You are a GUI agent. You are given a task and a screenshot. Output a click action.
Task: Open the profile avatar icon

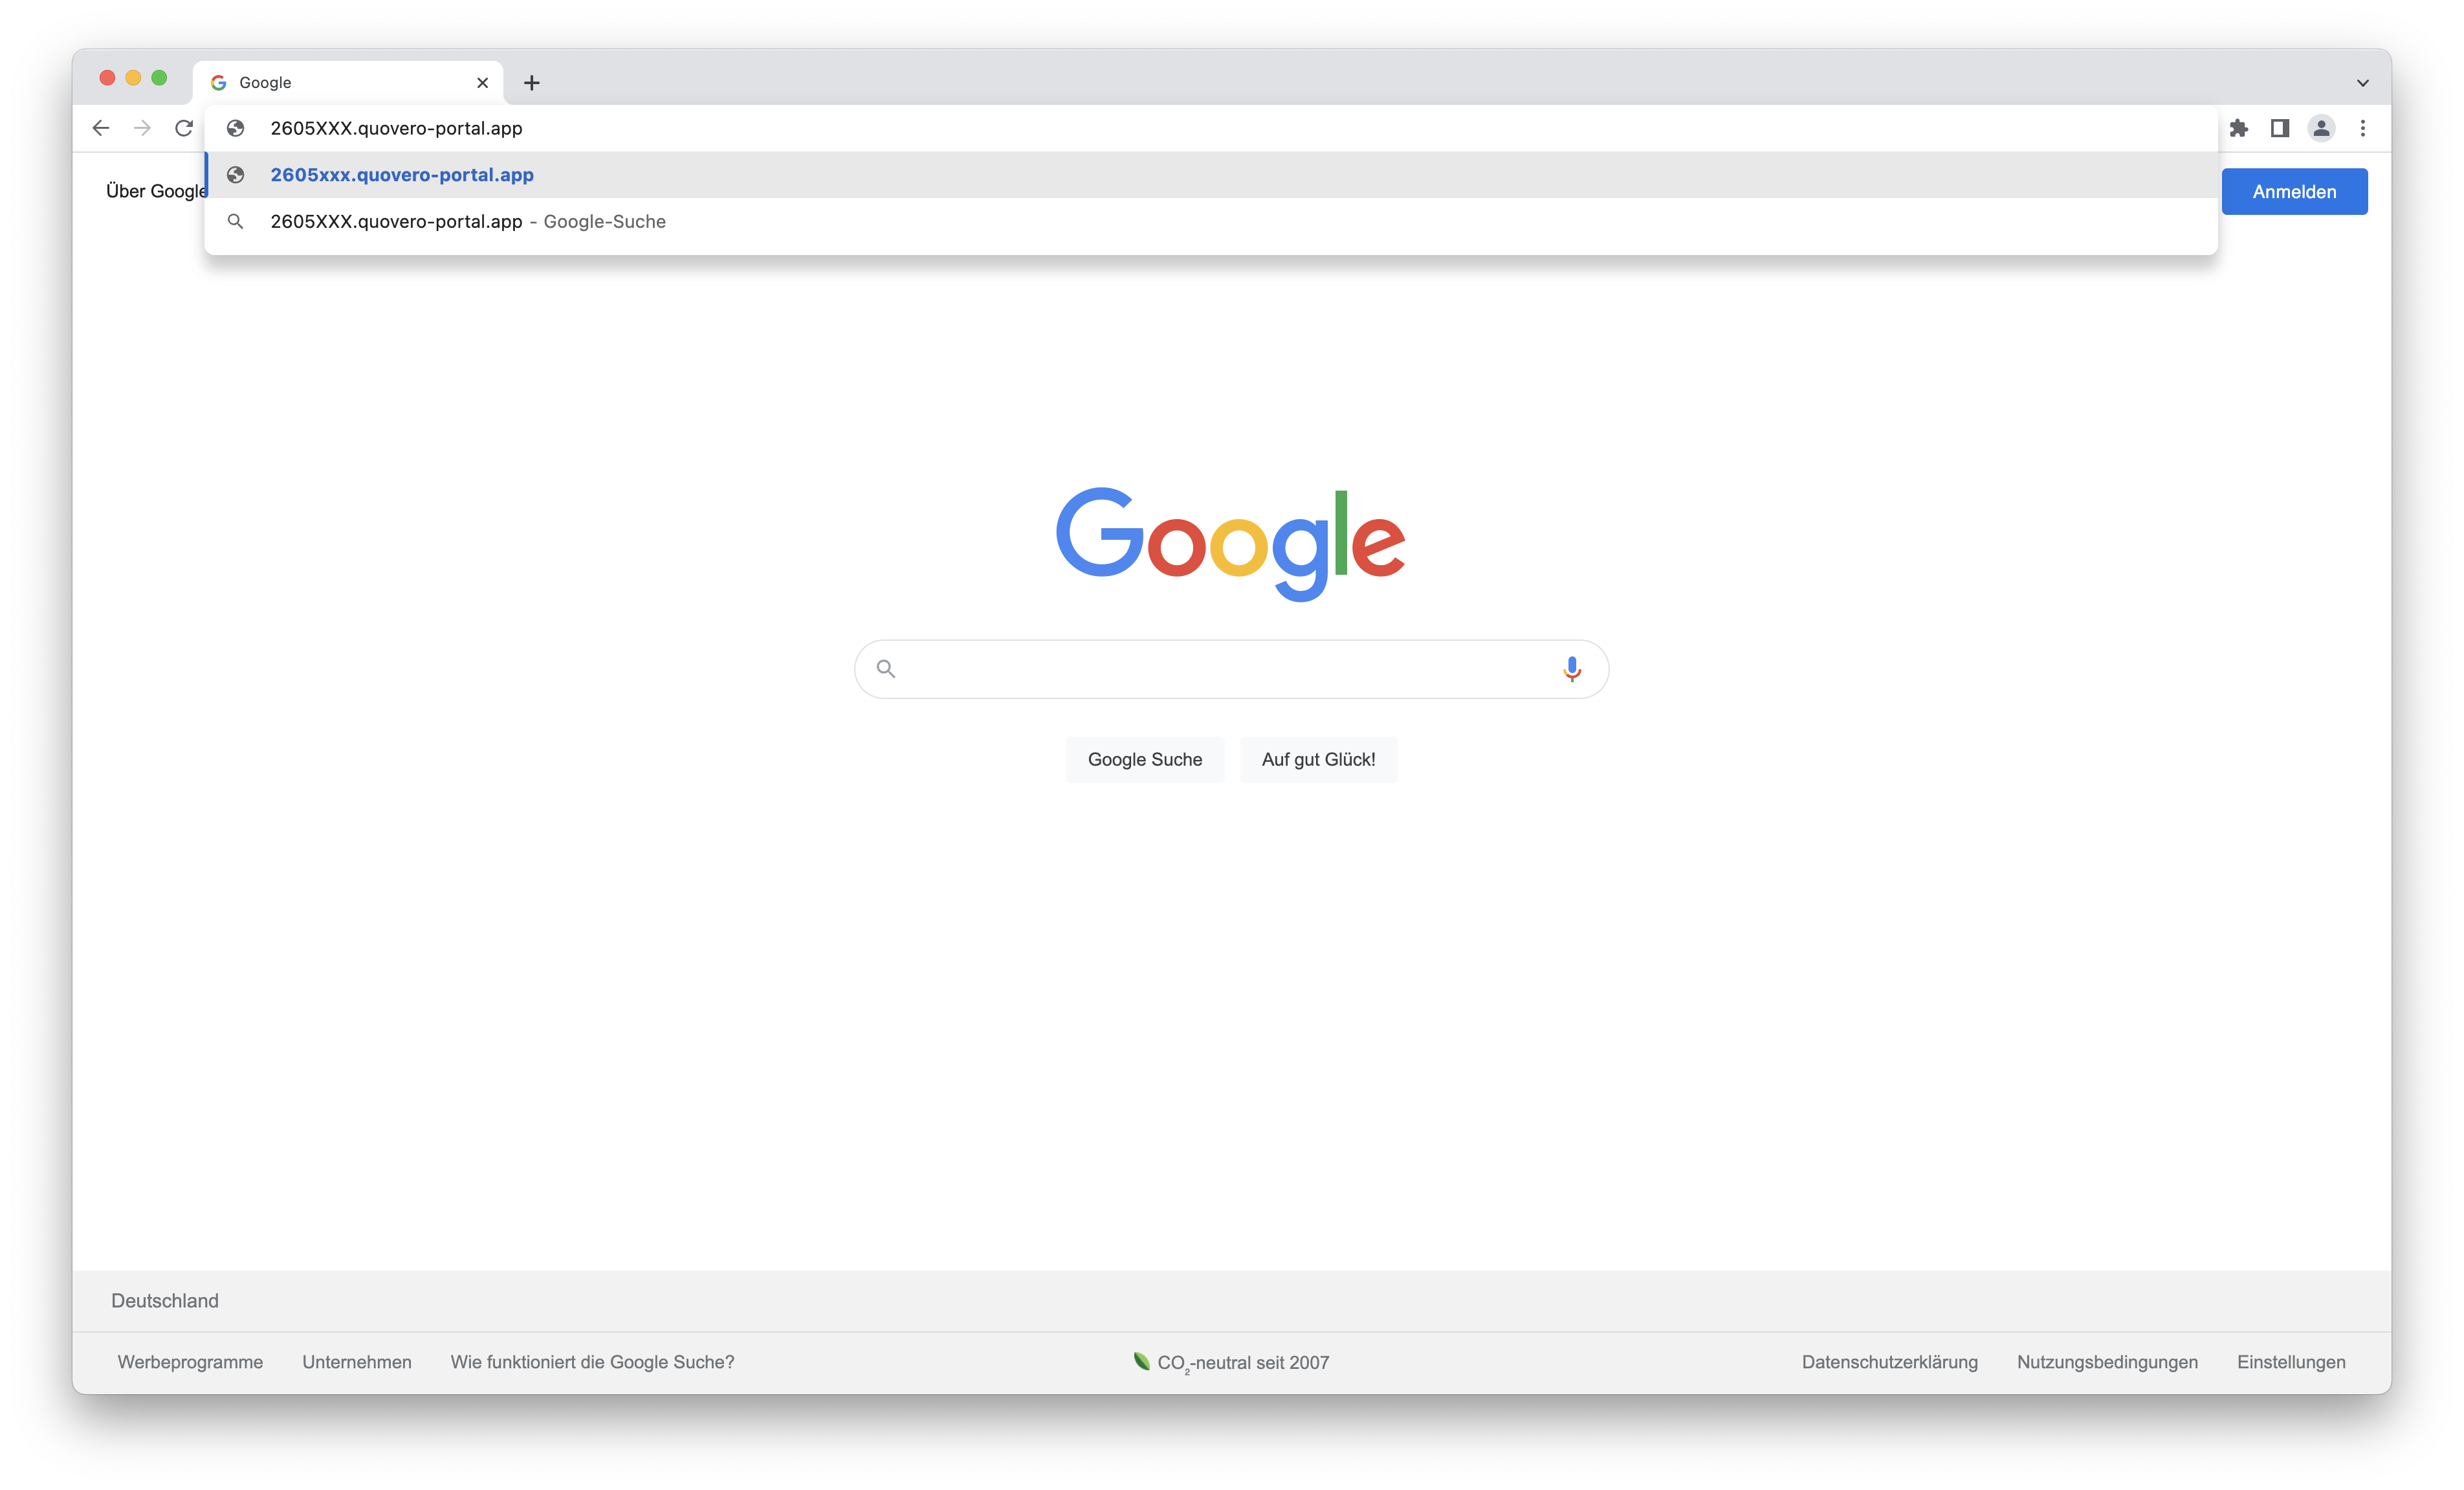click(2321, 128)
